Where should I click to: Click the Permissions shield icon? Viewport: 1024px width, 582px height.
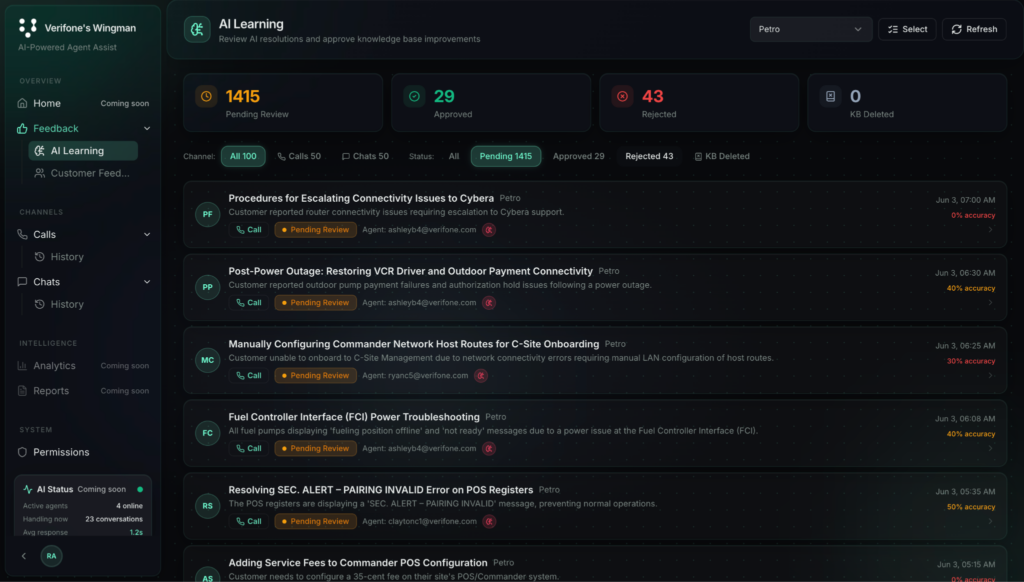tap(22, 452)
